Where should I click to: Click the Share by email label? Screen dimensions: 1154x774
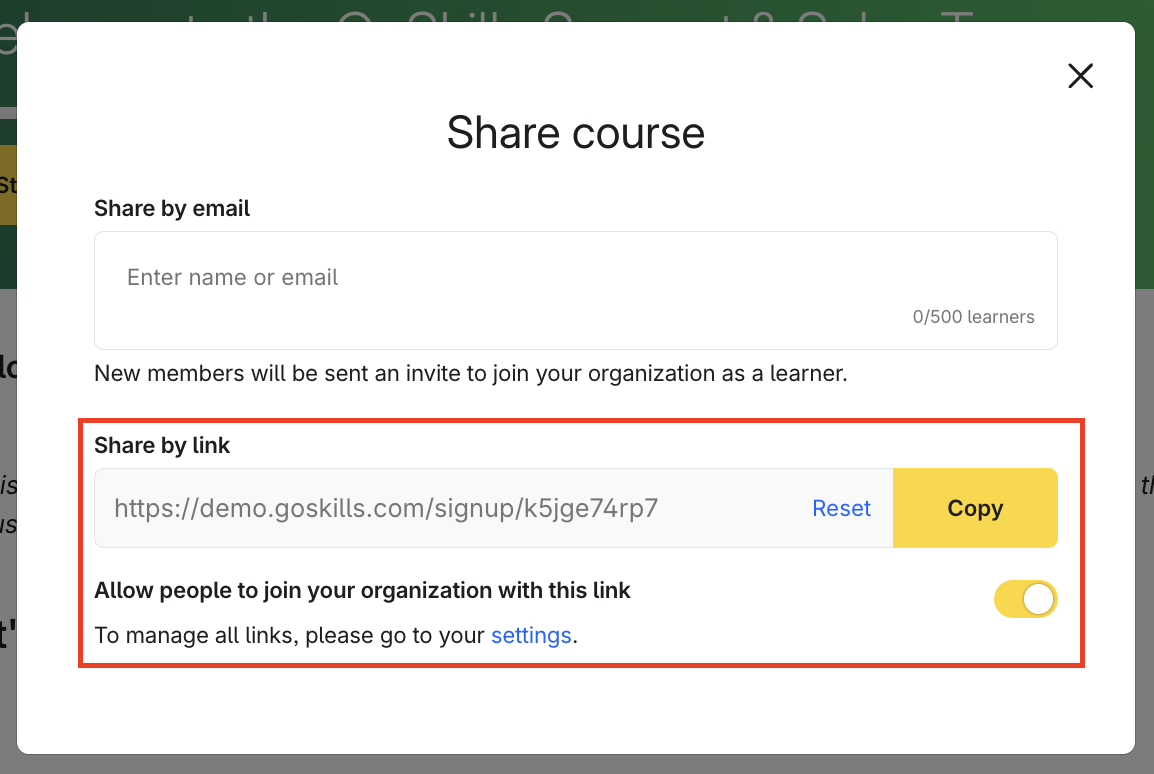[171, 208]
